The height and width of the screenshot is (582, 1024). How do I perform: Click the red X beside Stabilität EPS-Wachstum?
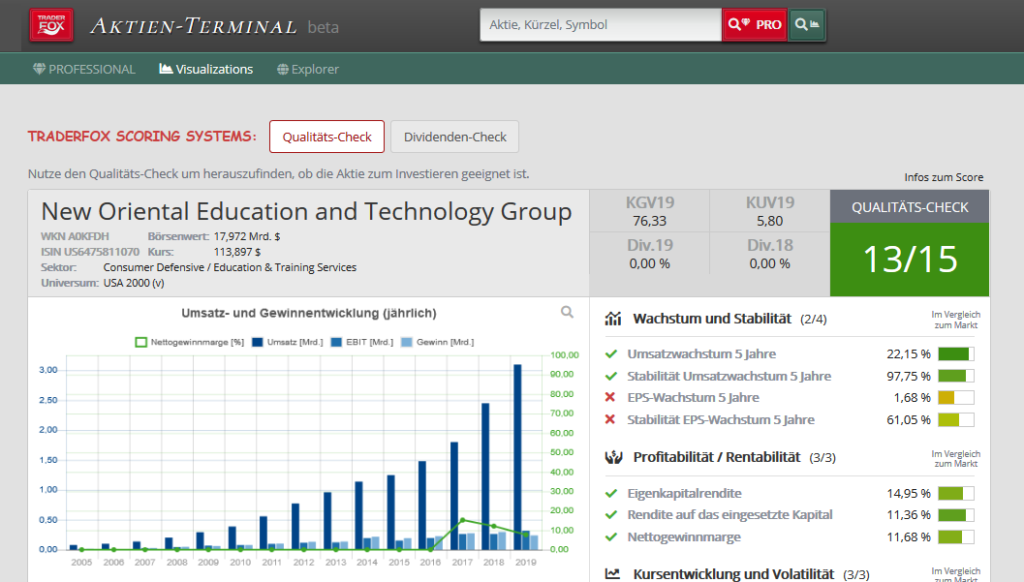point(610,419)
